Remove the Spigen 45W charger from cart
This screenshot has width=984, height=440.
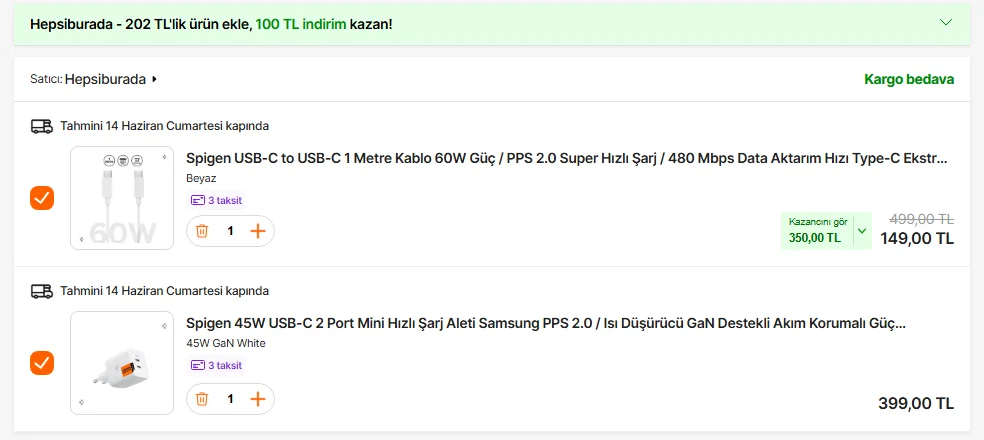202,399
